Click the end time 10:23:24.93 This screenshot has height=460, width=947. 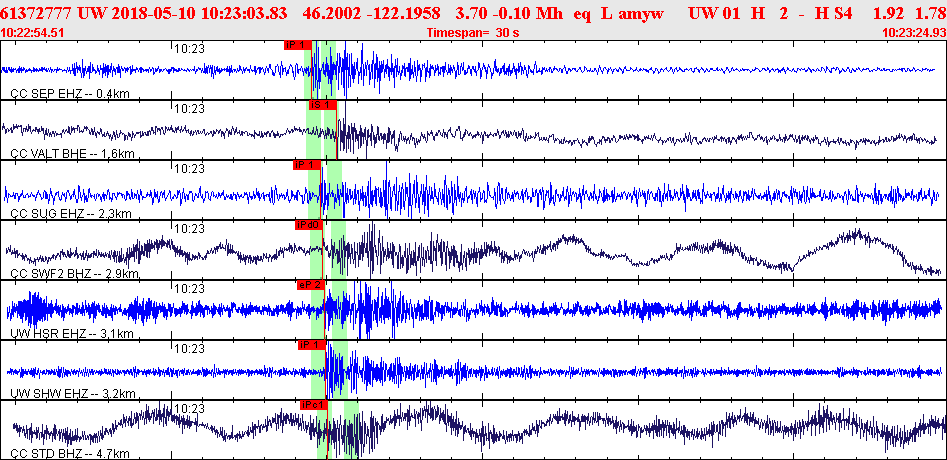point(912,32)
